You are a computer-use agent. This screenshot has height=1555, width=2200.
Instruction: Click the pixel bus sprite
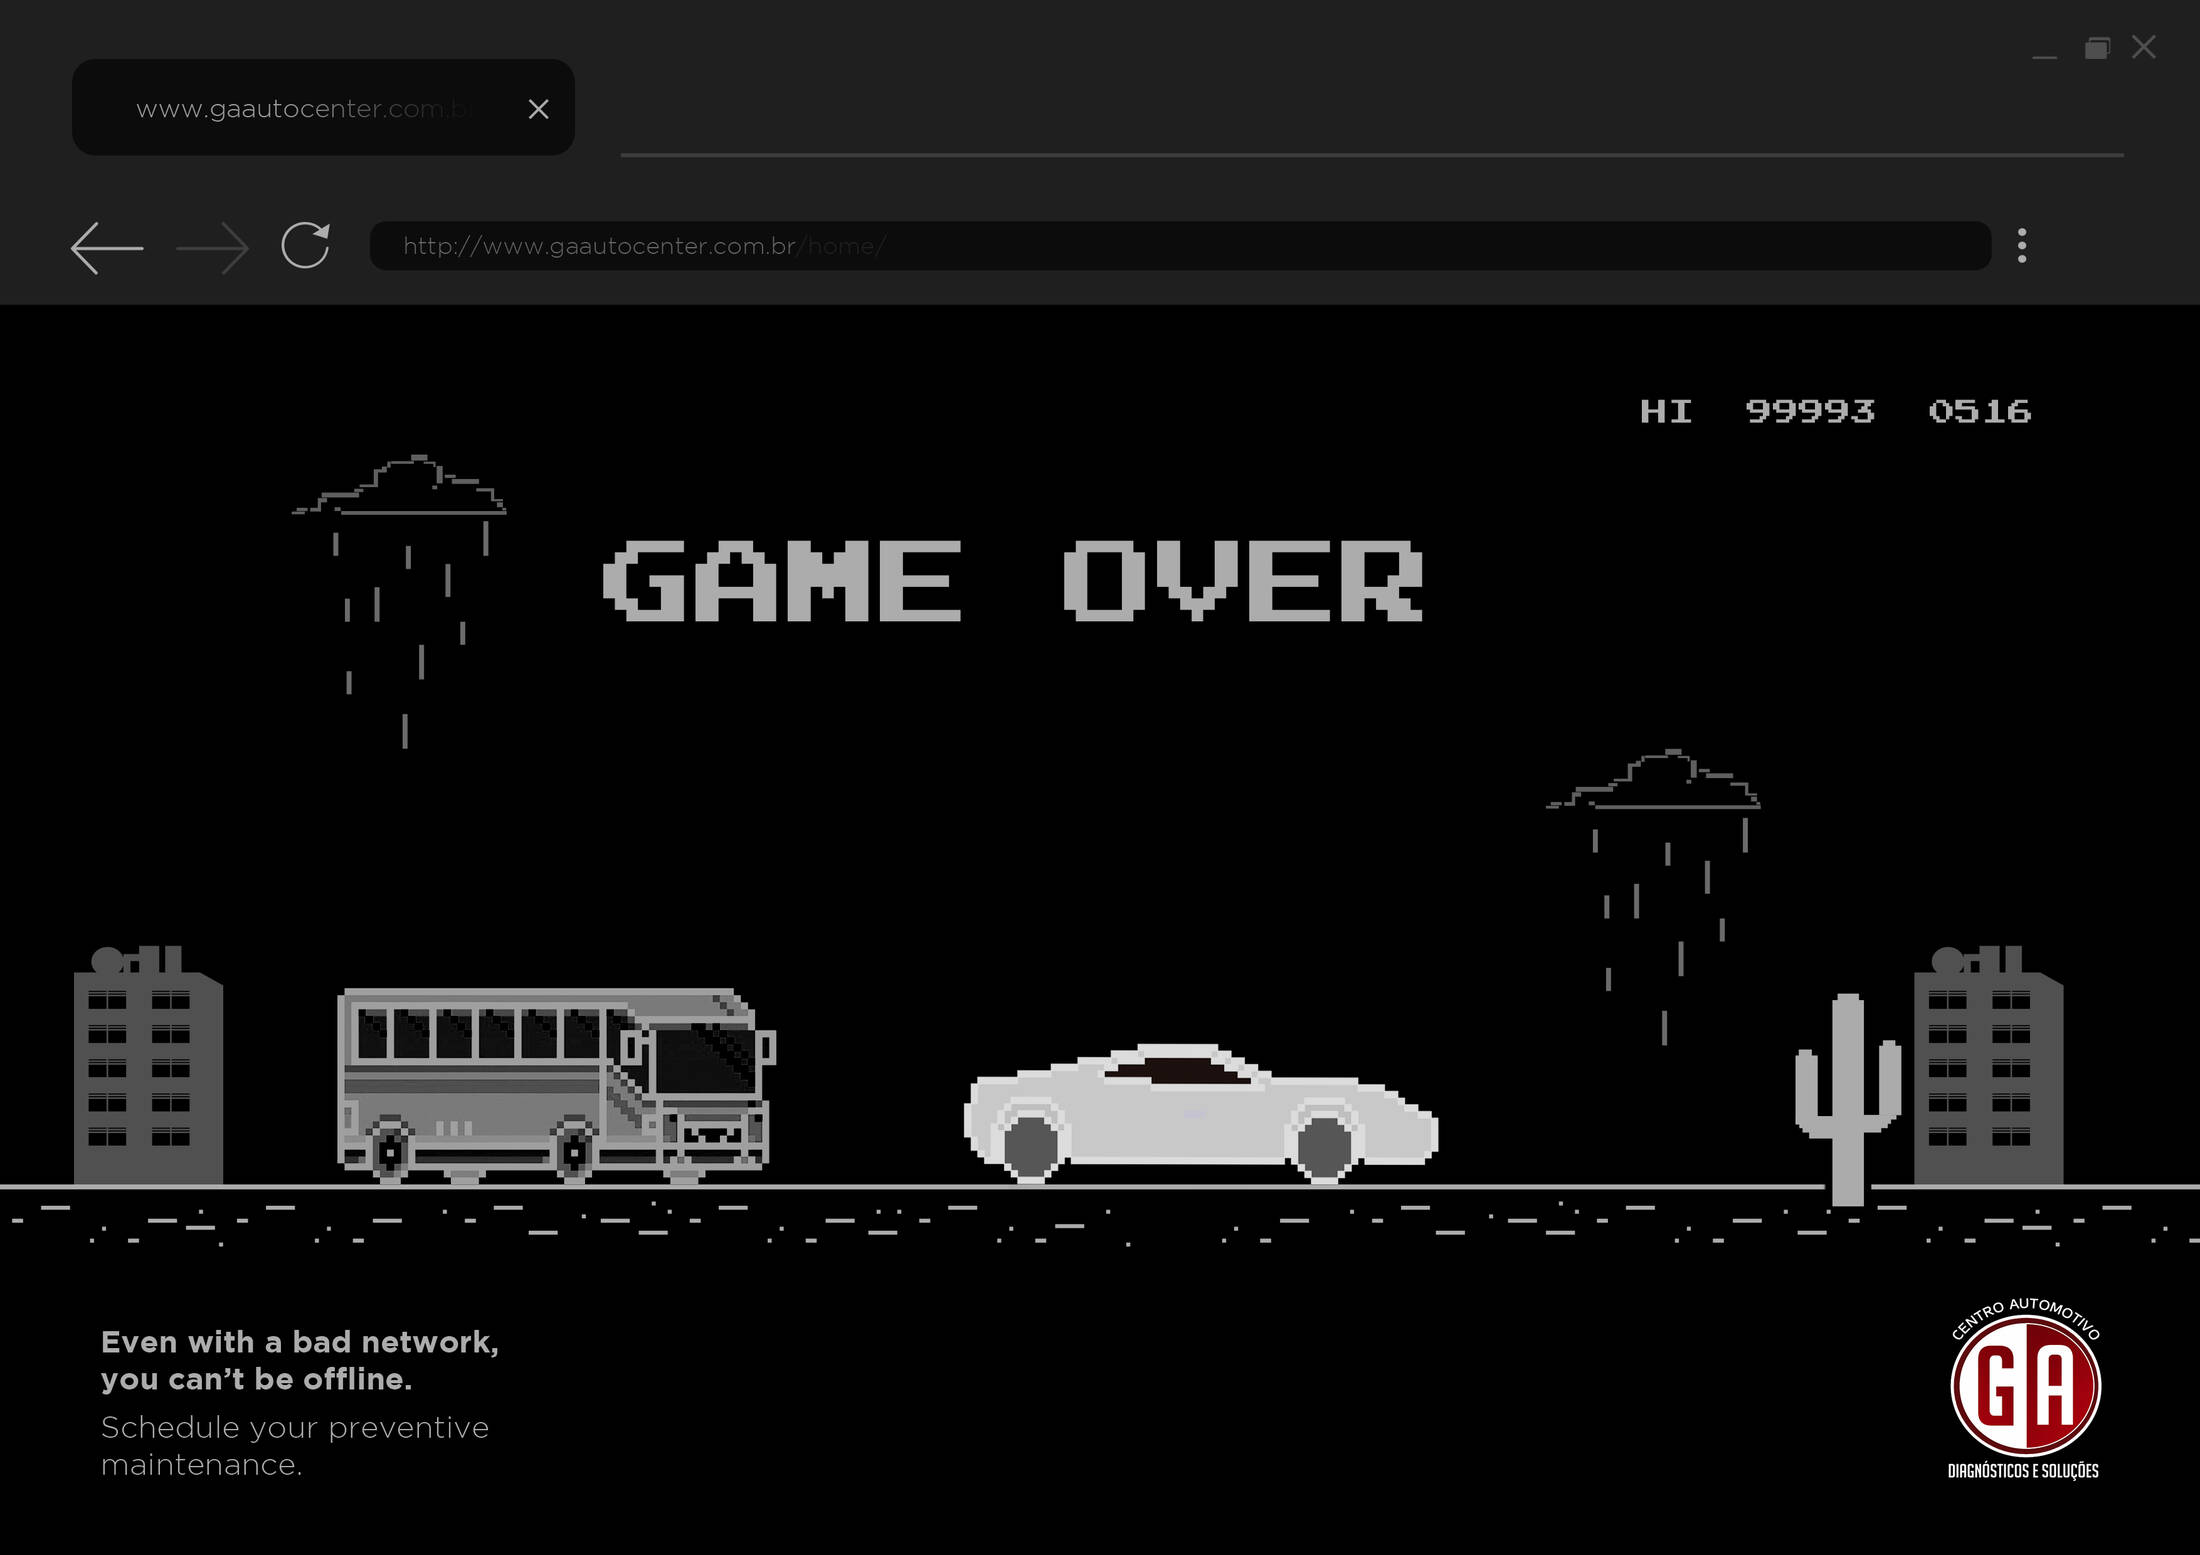click(x=557, y=1086)
